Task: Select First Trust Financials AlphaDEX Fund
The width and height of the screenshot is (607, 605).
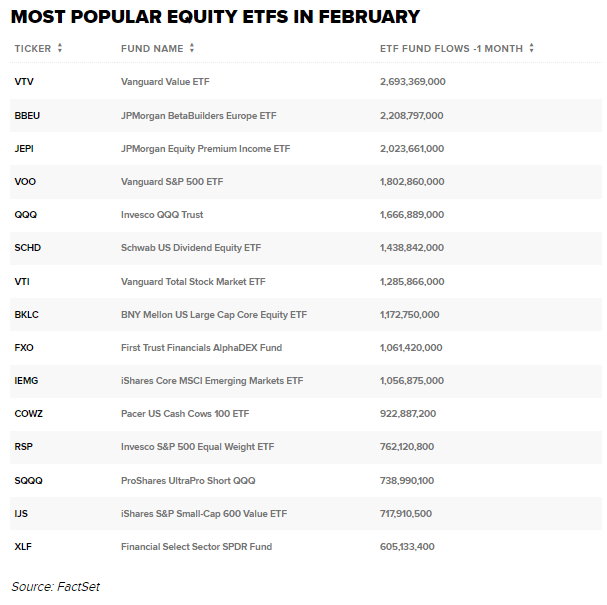Action: coord(201,347)
